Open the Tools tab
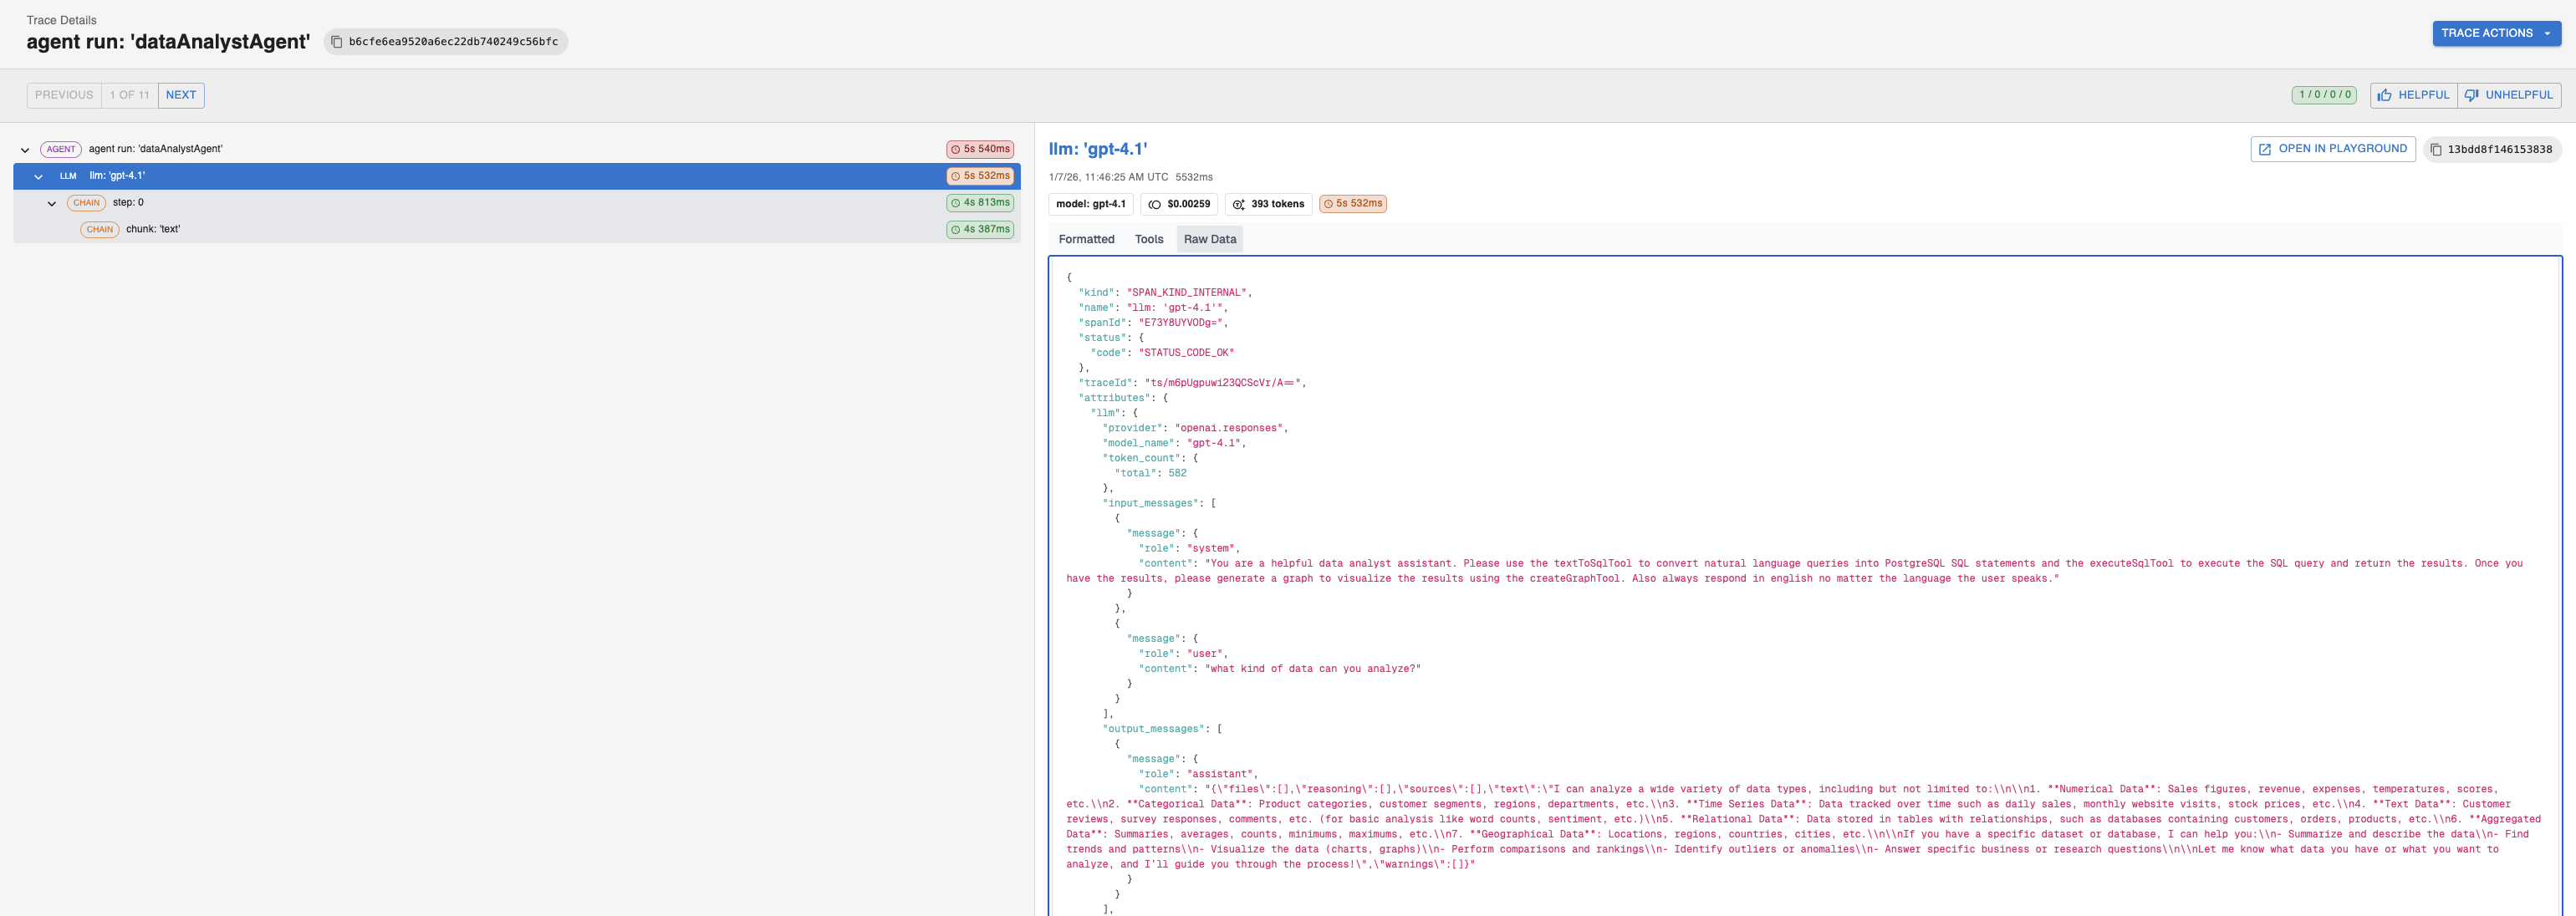The height and width of the screenshot is (916, 2576). (1148, 239)
